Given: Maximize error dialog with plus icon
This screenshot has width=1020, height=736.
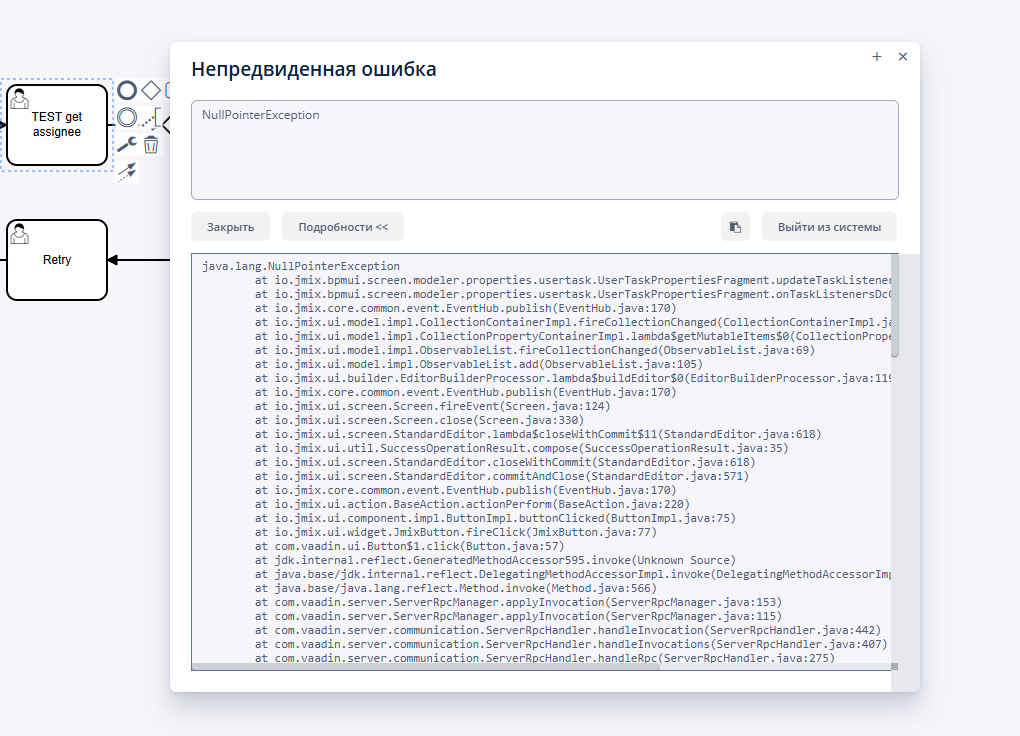Looking at the screenshot, I should [x=877, y=57].
